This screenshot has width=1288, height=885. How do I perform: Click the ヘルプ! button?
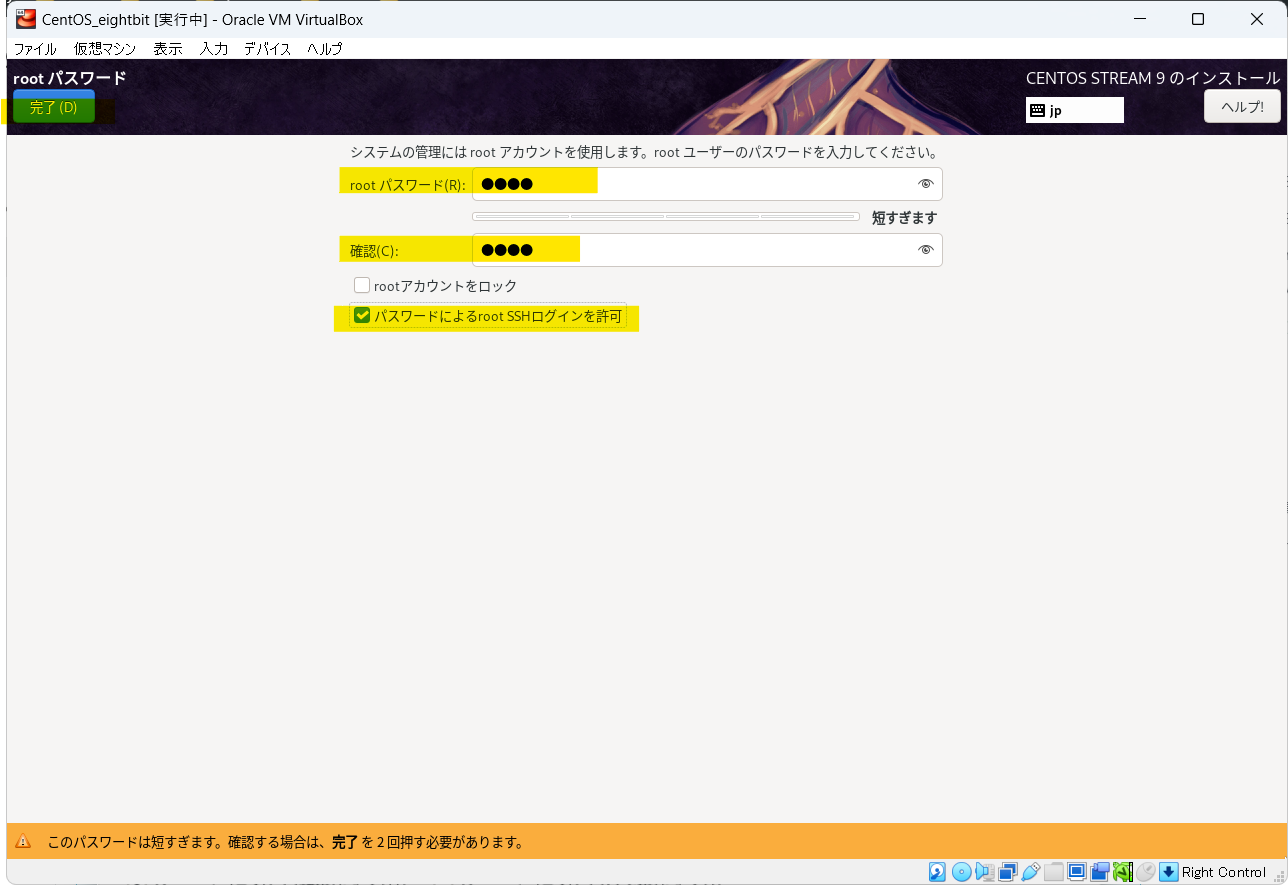click(x=1242, y=106)
